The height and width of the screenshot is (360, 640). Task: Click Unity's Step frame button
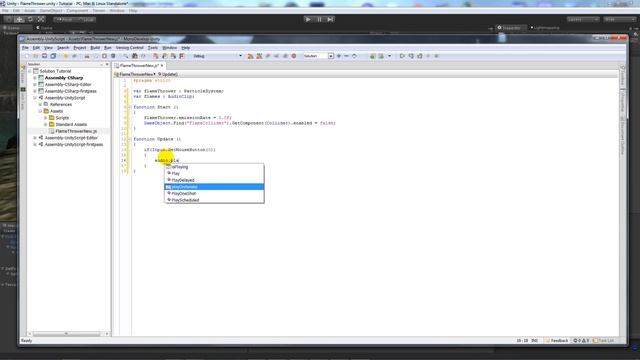[330, 19]
